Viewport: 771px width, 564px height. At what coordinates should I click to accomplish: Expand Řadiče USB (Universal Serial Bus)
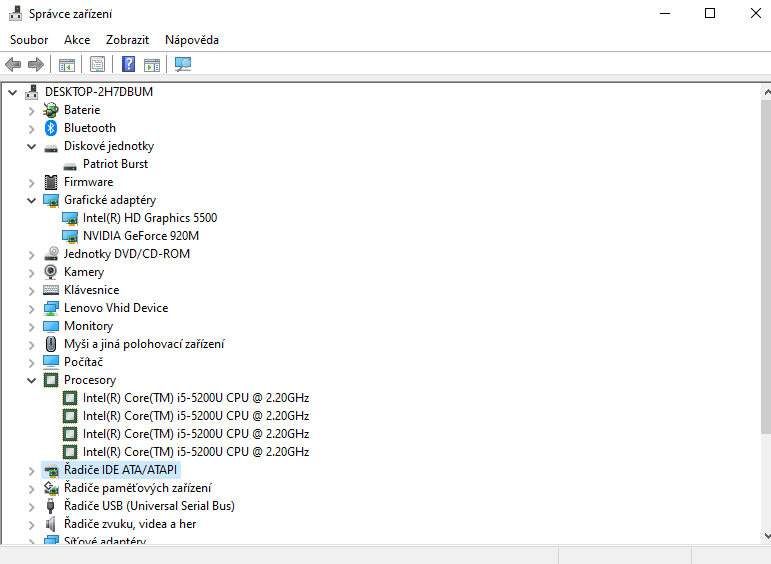point(31,507)
